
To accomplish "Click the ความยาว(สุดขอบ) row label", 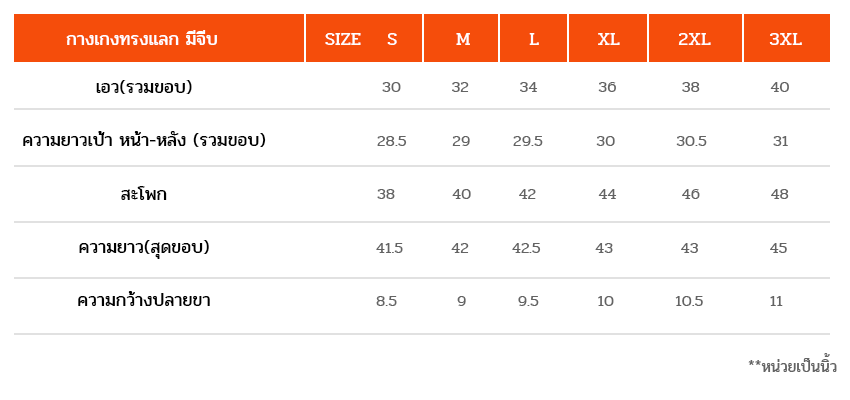I will click(x=144, y=248).
